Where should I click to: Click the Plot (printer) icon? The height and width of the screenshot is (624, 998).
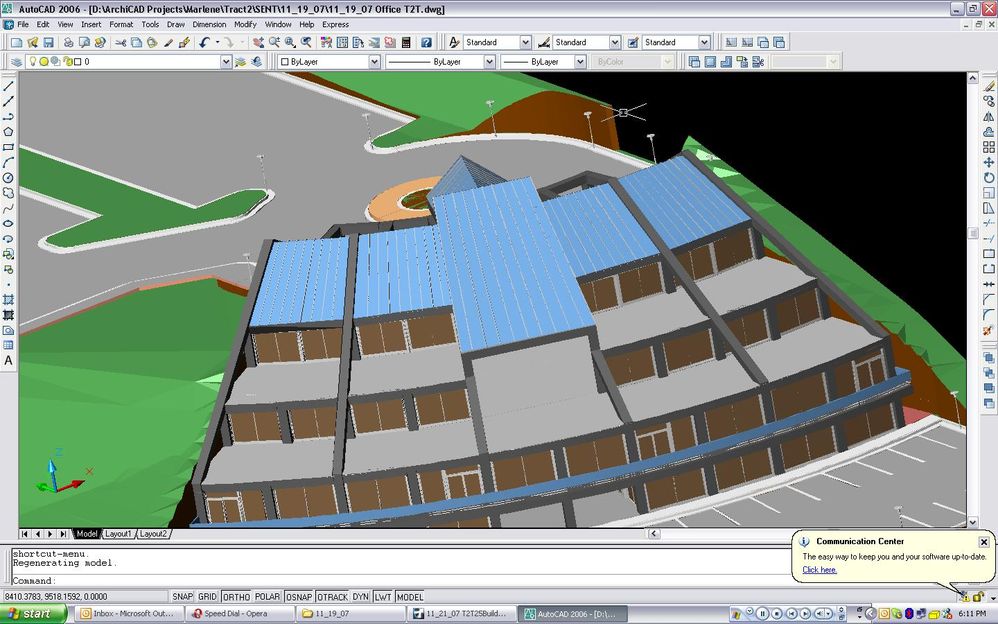click(x=68, y=42)
